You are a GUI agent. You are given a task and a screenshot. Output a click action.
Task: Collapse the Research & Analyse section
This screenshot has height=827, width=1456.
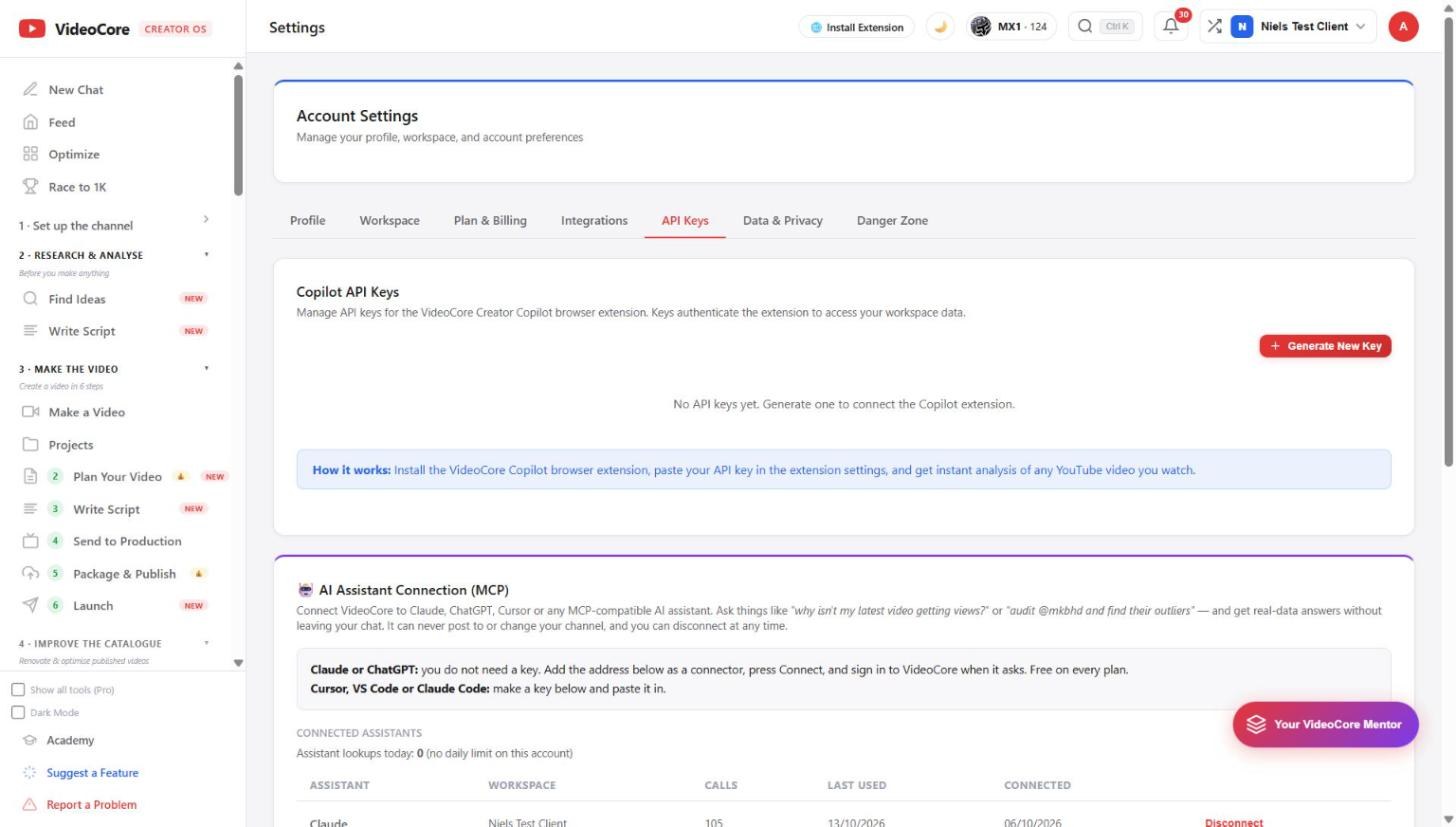pyautogui.click(x=115, y=255)
